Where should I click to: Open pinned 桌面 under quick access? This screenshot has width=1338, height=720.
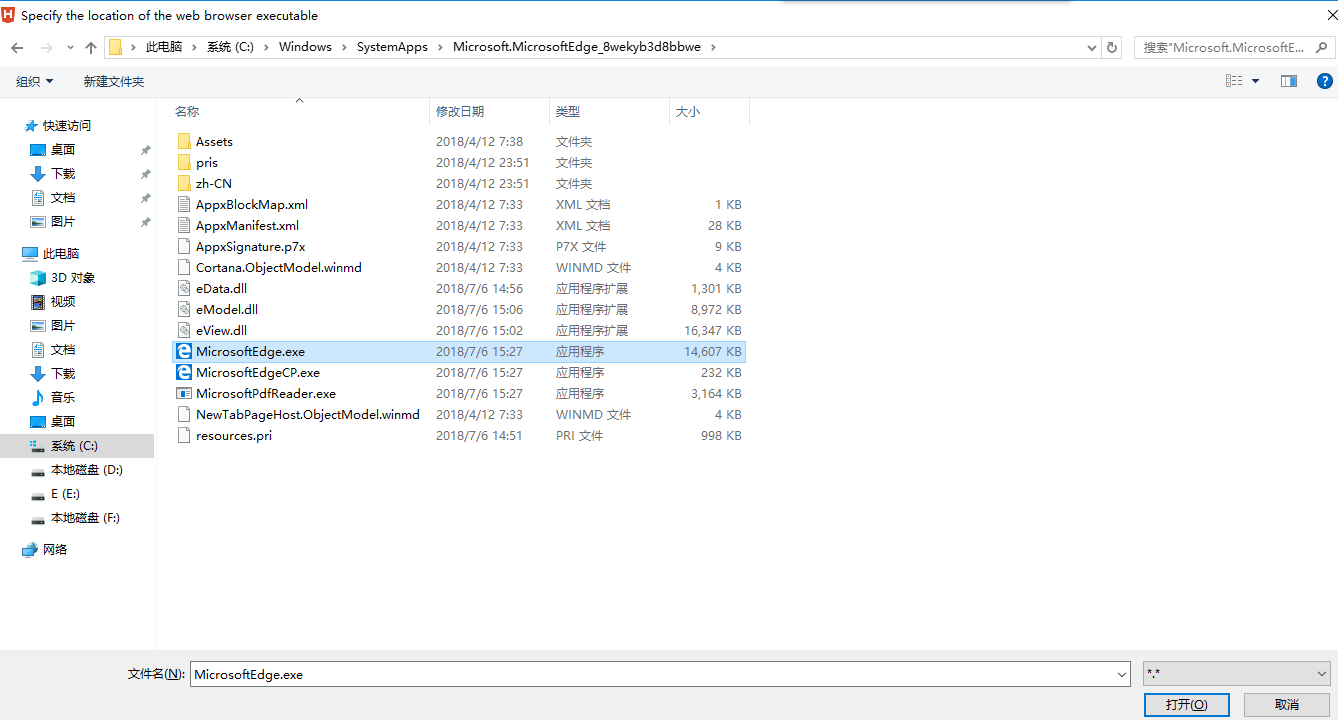pyautogui.click(x=63, y=149)
